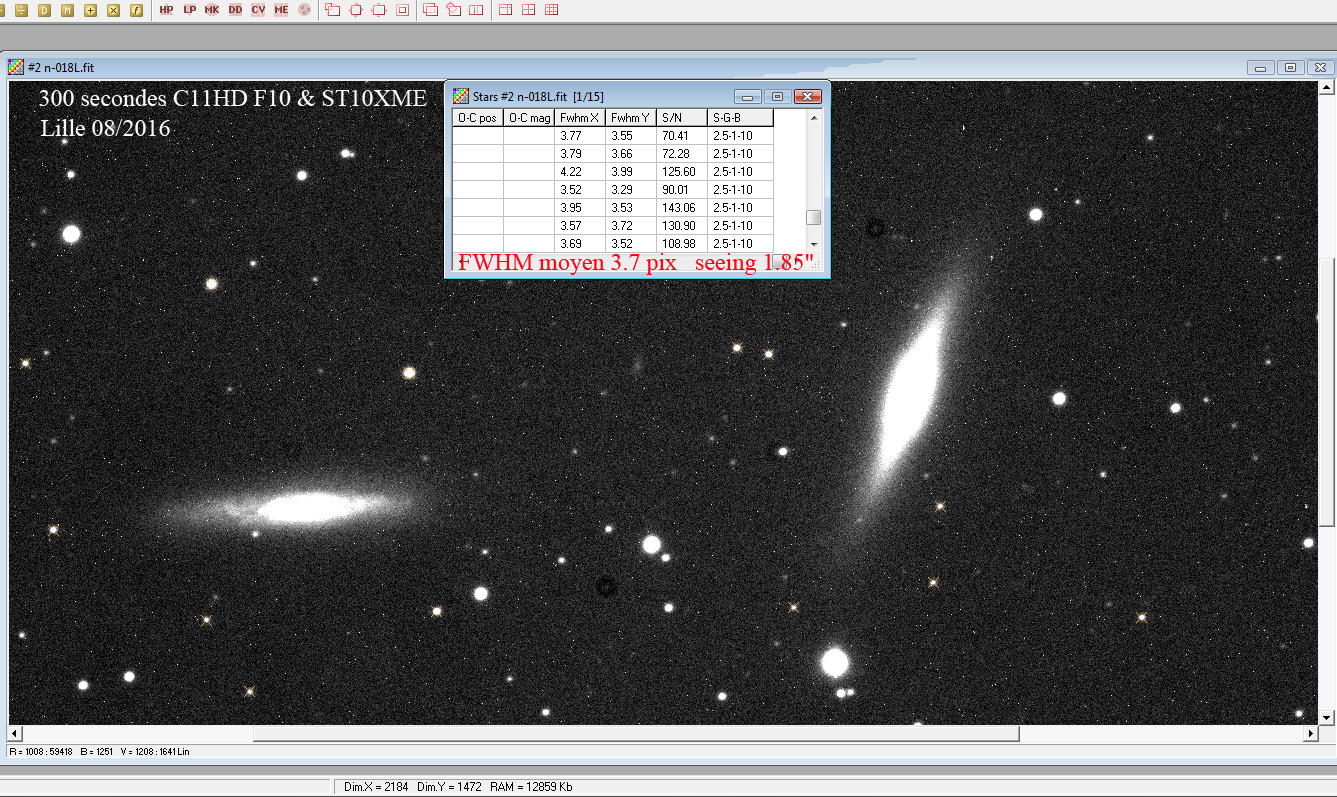
Task: Select the S/N cell 108.98
Action: click(682, 244)
